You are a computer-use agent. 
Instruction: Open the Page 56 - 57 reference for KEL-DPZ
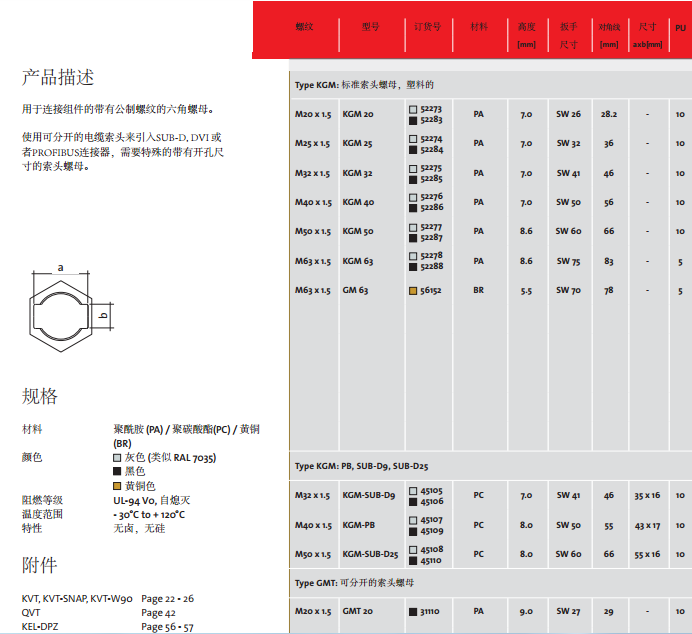click(x=167, y=627)
